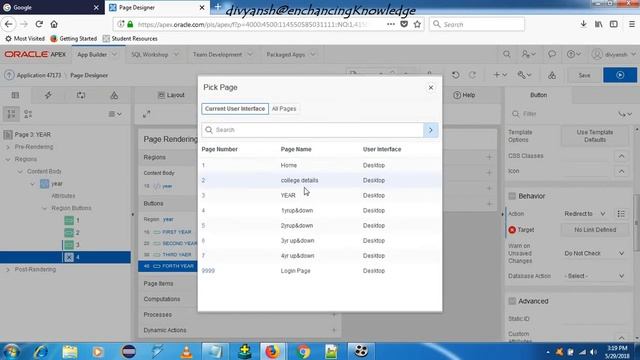
Task: Open the Database Action select dropdown
Action: [595, 276]
